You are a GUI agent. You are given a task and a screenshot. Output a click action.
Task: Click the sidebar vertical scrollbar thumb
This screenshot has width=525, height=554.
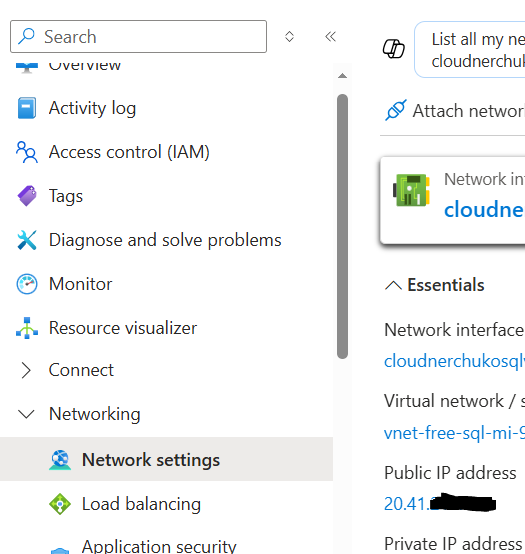coord(342,226)
